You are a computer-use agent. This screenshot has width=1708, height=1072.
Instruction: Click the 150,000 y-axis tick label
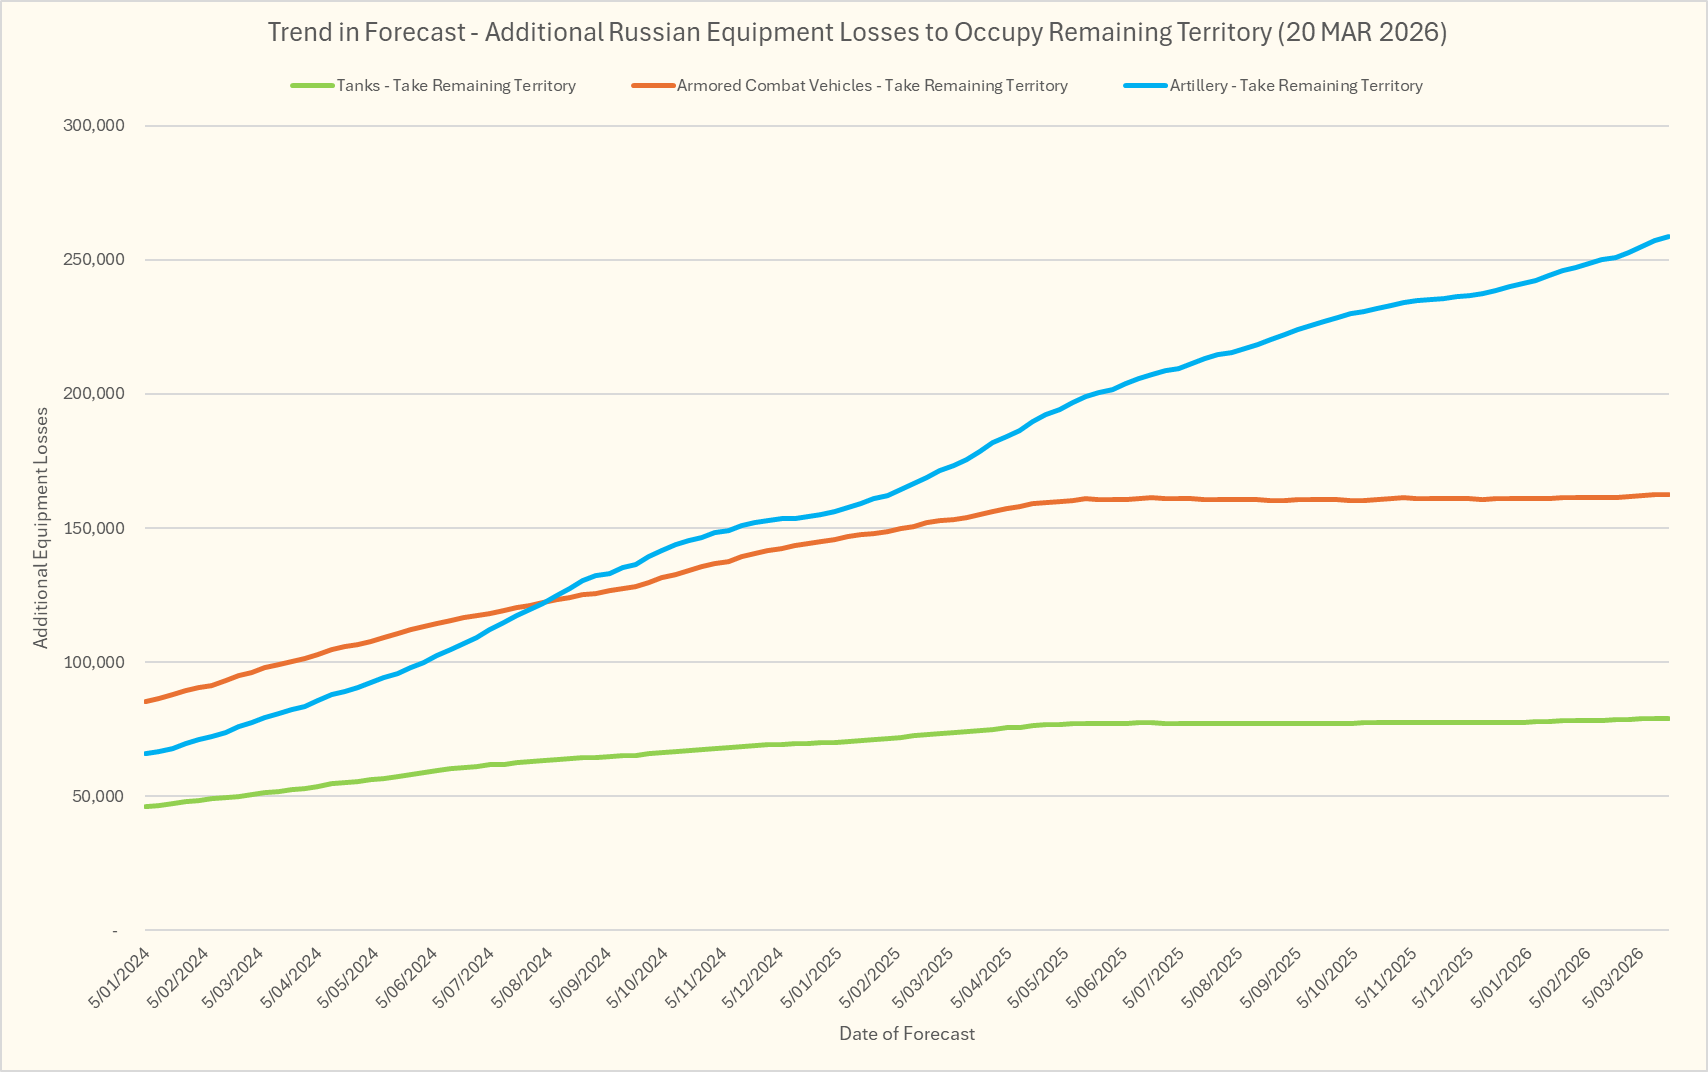click(93, 528)
